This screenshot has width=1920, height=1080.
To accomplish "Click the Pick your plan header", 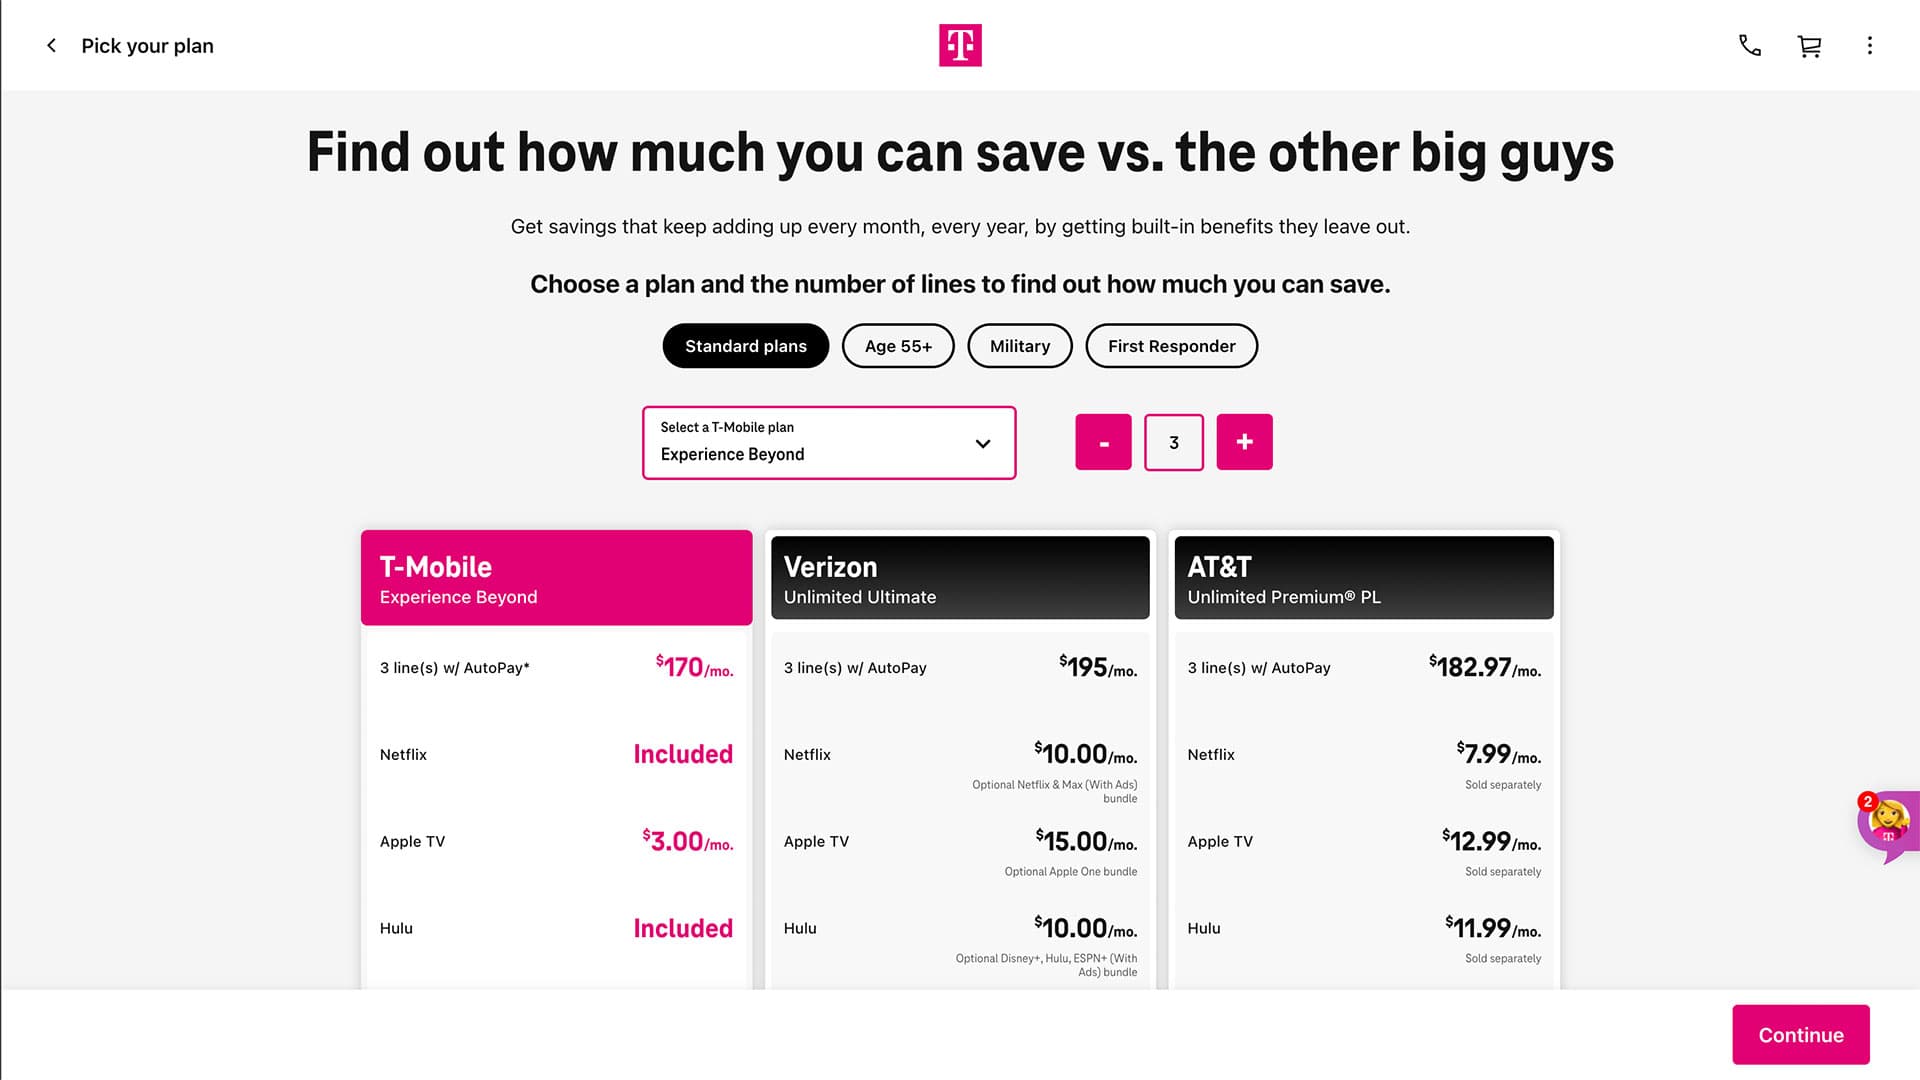I will click(147, 45).
